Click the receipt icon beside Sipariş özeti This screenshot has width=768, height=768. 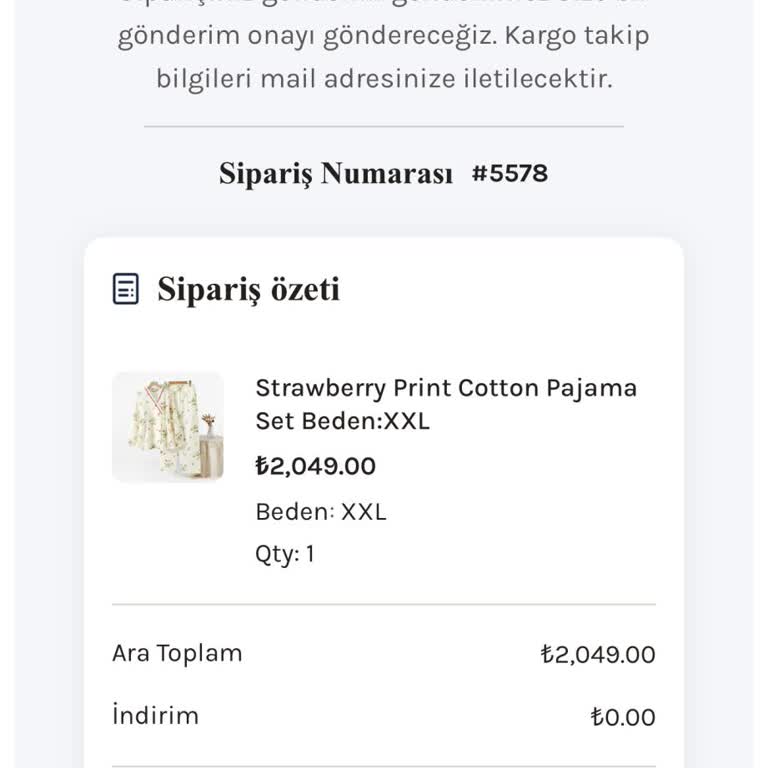coord(126,290)
